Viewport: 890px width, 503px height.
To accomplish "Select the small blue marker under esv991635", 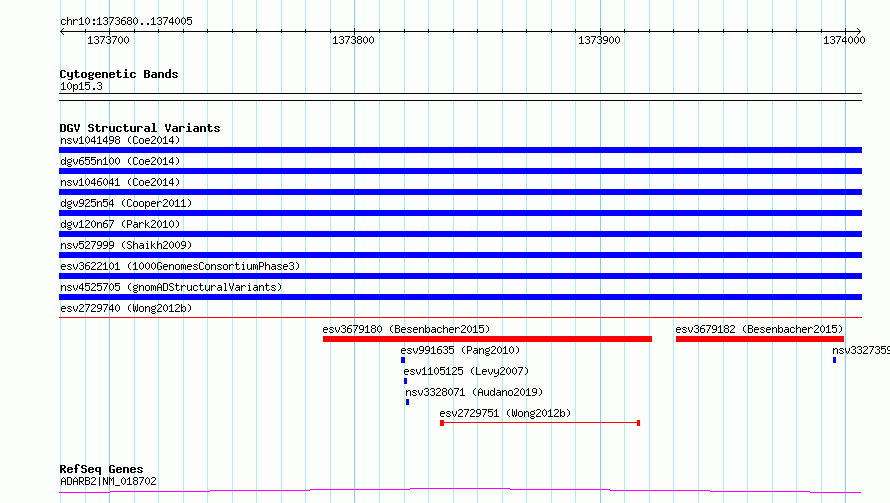I will pyautogui.click(x=403, y=360).
